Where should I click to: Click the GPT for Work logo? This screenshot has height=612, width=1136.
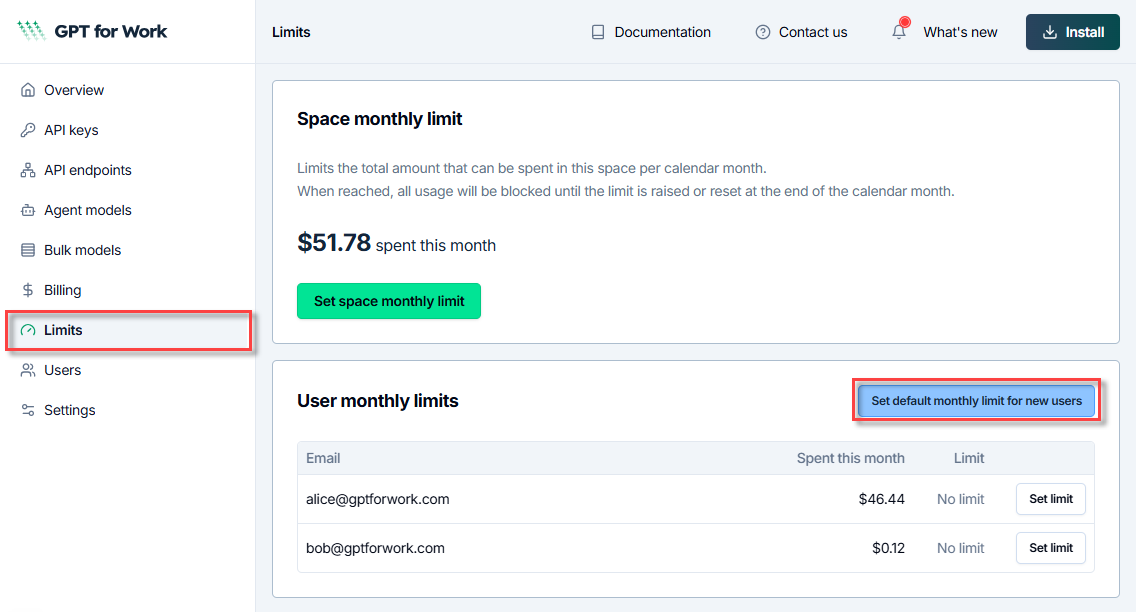[91, 31]
